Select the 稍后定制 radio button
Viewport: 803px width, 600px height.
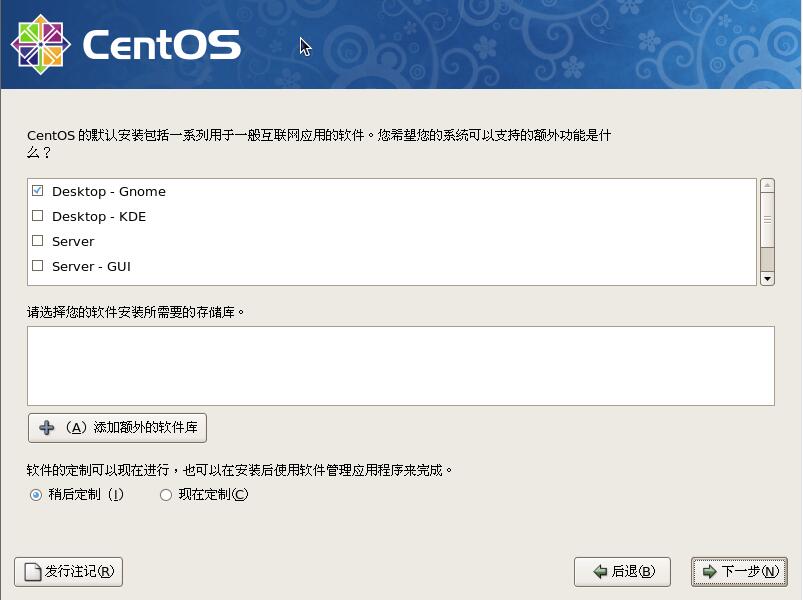click(34, 494)
